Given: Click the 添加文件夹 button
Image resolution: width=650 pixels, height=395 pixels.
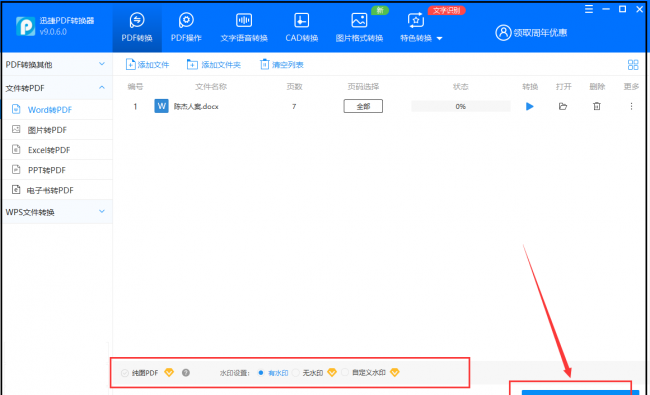Looking at the screenshot, I should 213,65.
